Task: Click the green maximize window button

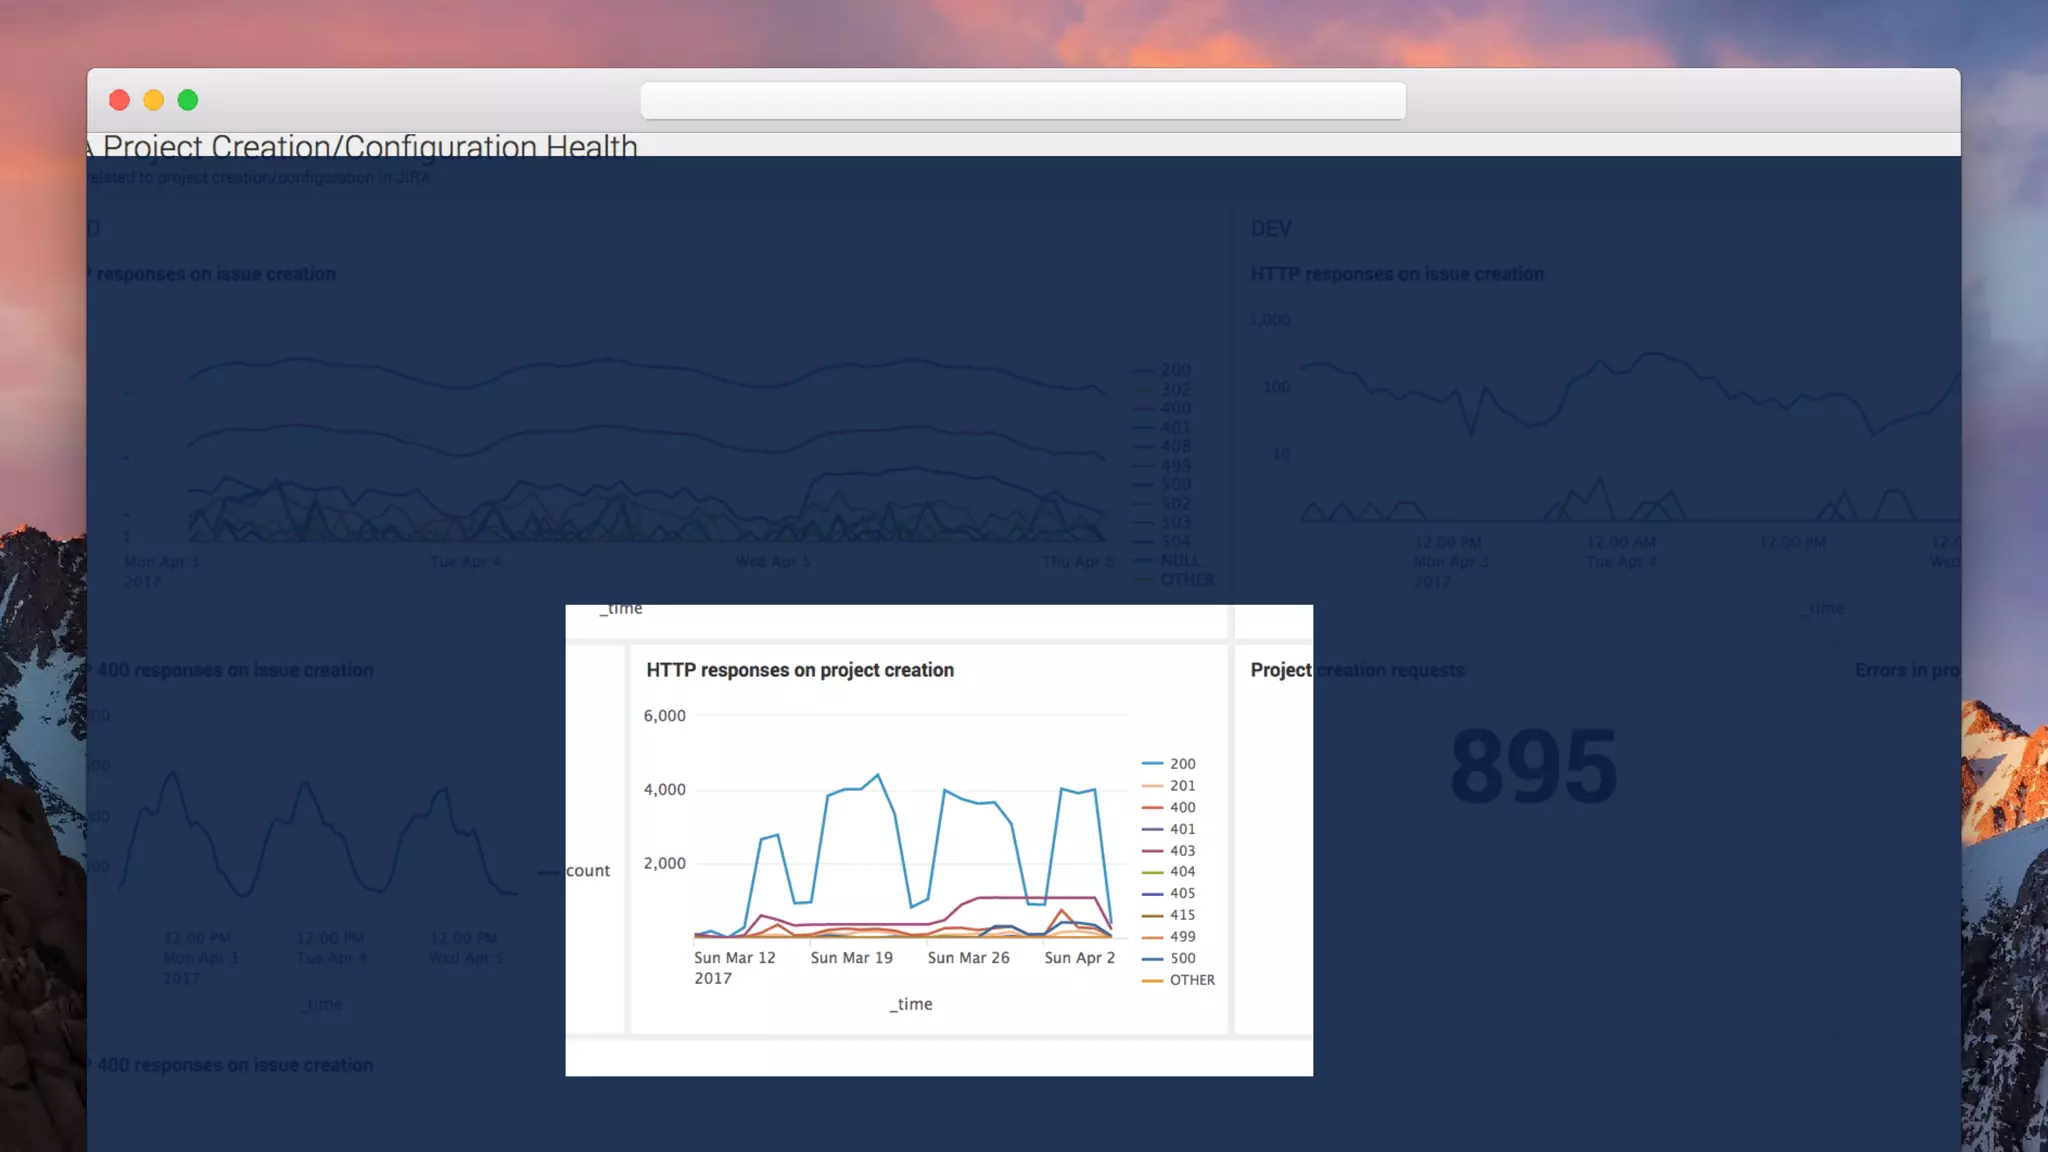Action: 188,100
